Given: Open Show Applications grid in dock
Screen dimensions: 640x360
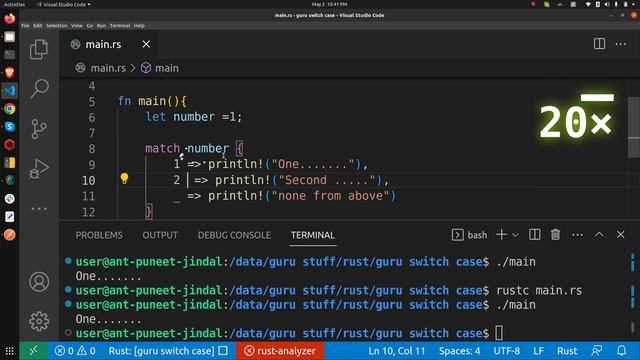Looking at the screenshot, I should [9, 351].
